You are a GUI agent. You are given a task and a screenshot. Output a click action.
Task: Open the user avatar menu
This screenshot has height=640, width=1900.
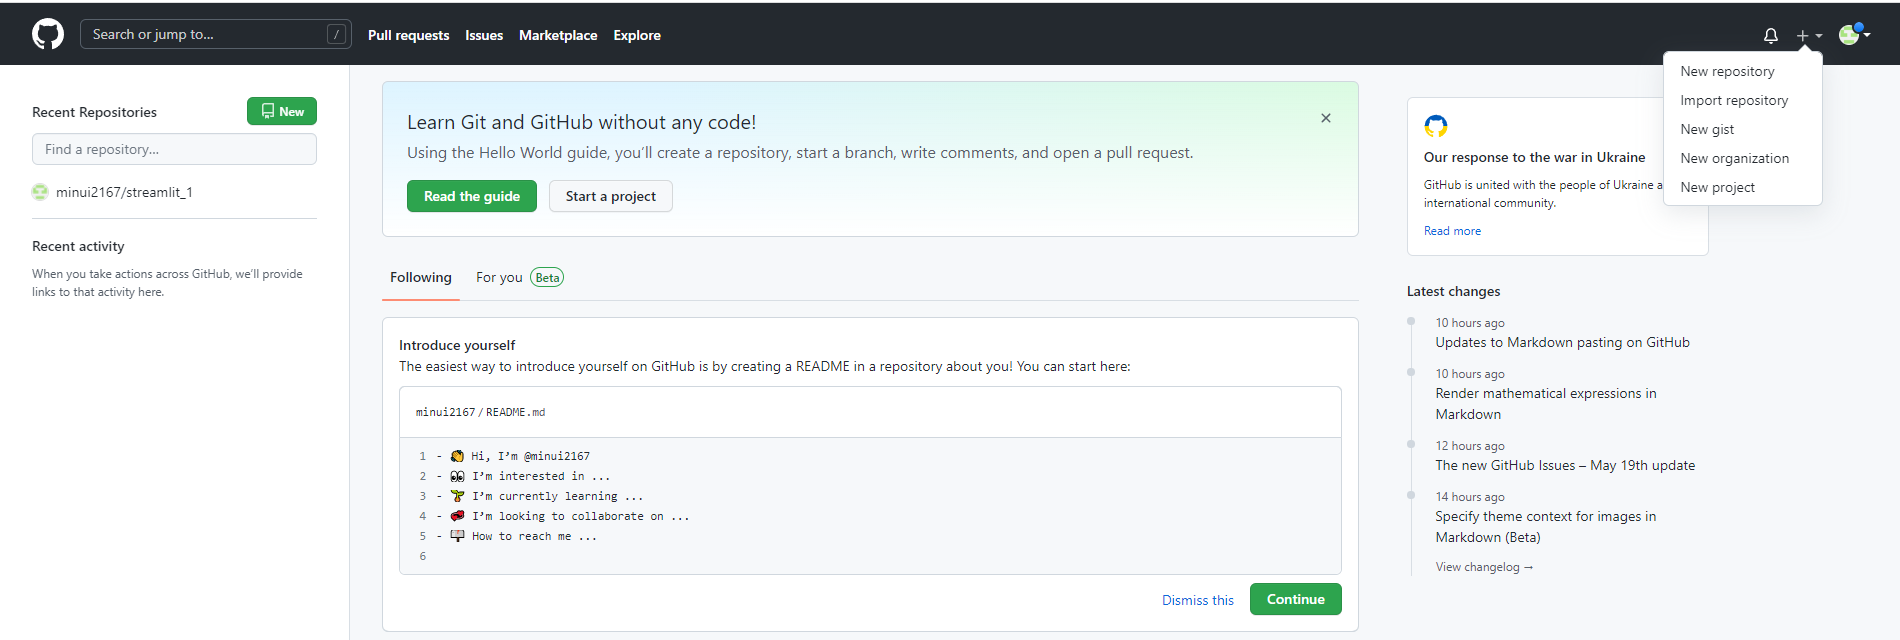pos(1854,34)
